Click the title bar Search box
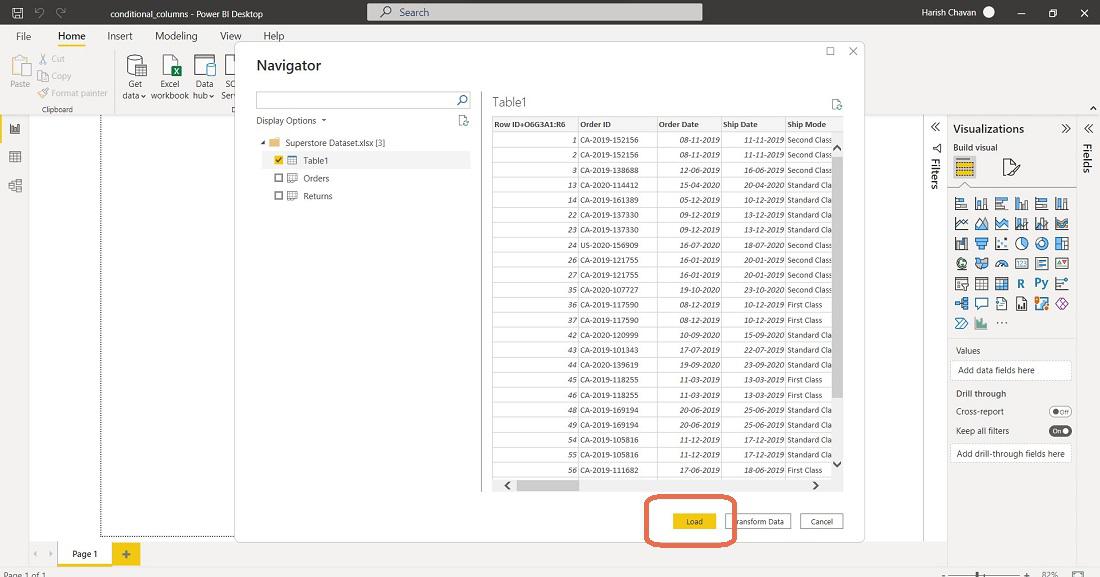1100x577 pixels. [x=535, y=12]
